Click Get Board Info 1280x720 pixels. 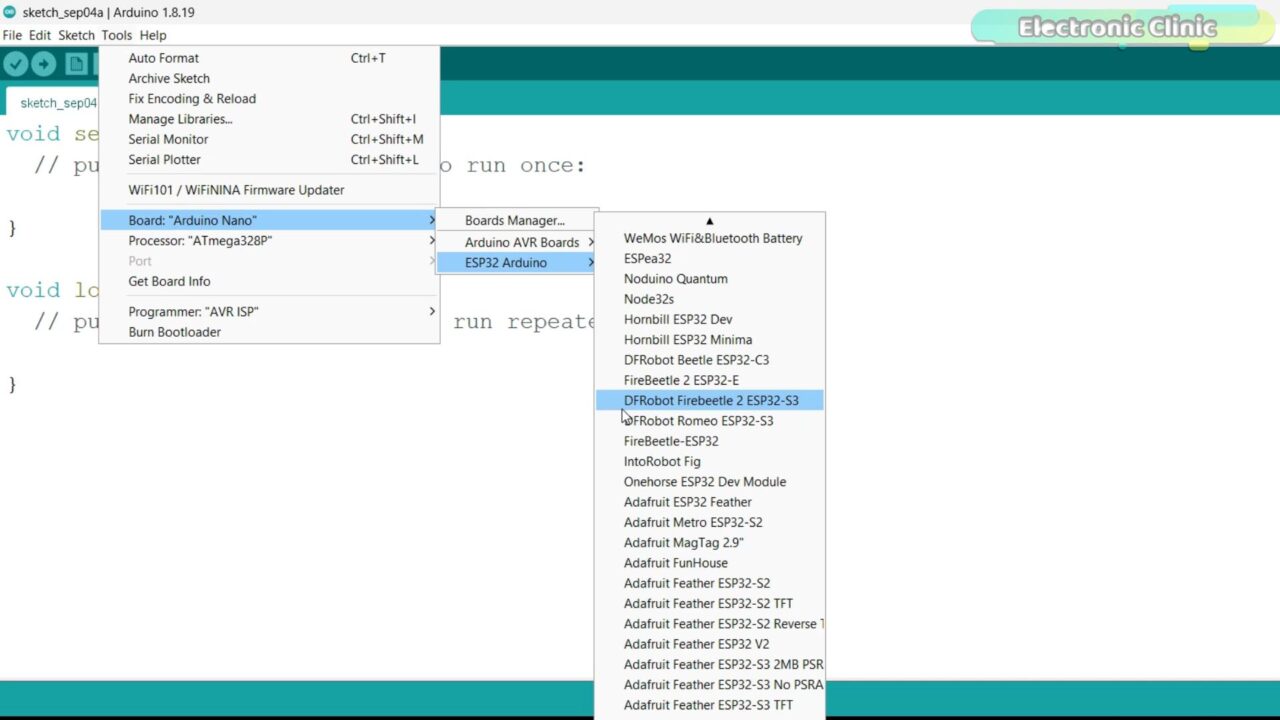(269, 281)
